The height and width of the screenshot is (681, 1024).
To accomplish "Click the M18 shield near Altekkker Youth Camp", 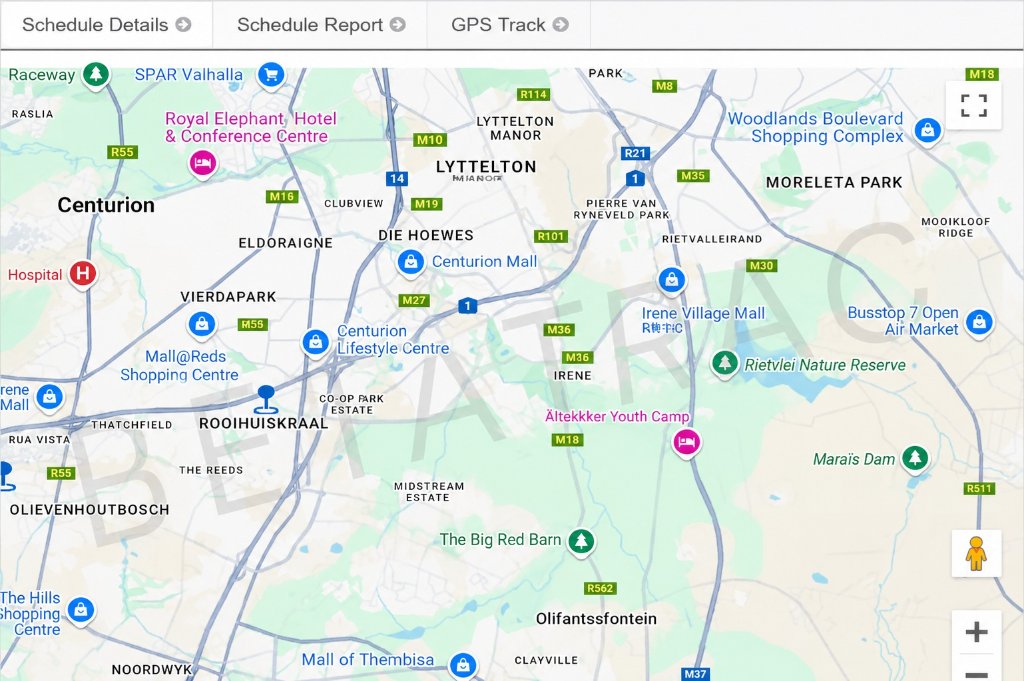I will click(568, 439).
